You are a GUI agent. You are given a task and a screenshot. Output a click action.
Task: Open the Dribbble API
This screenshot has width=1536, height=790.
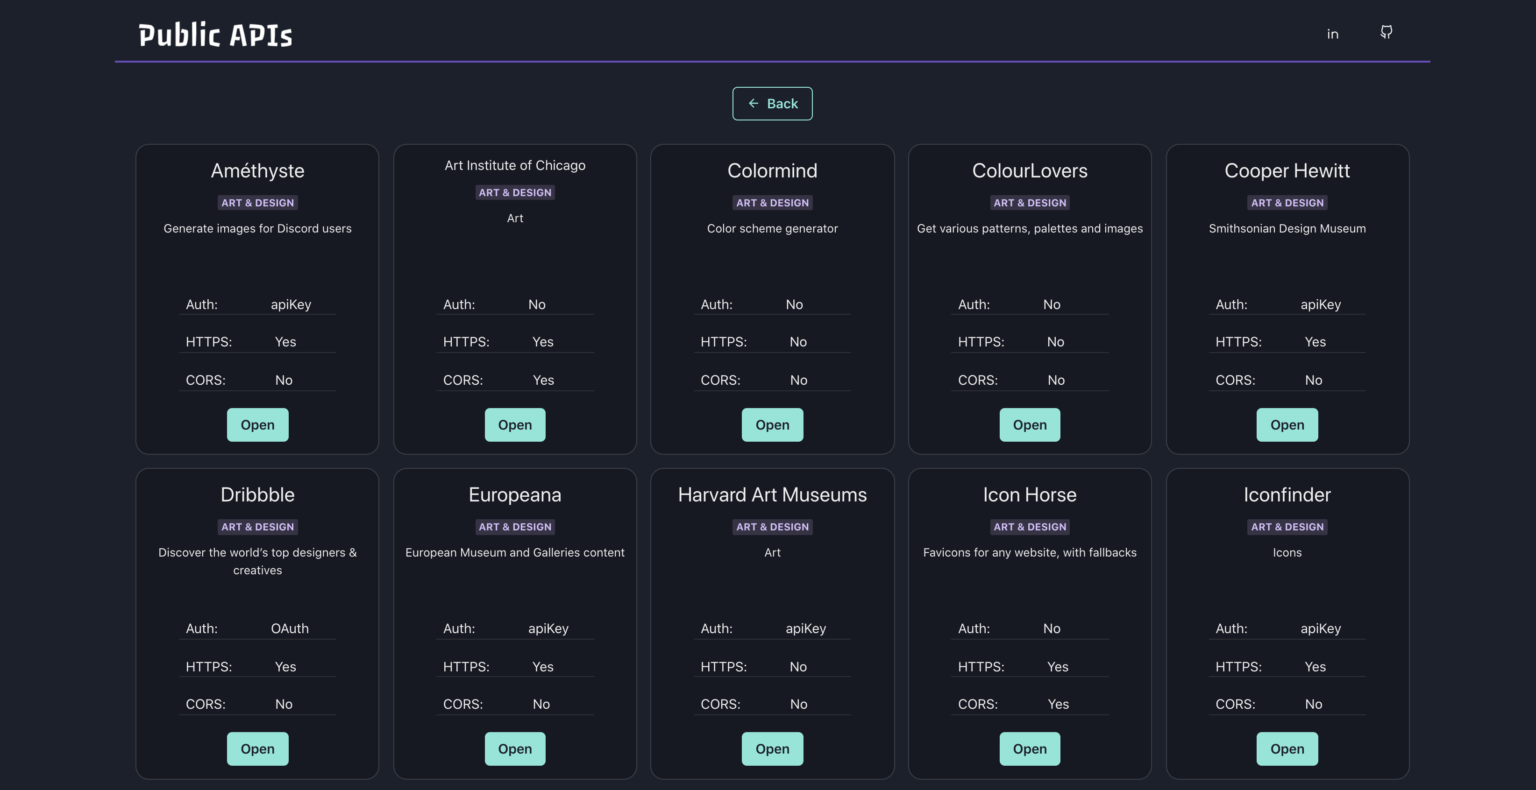point(257,748)
